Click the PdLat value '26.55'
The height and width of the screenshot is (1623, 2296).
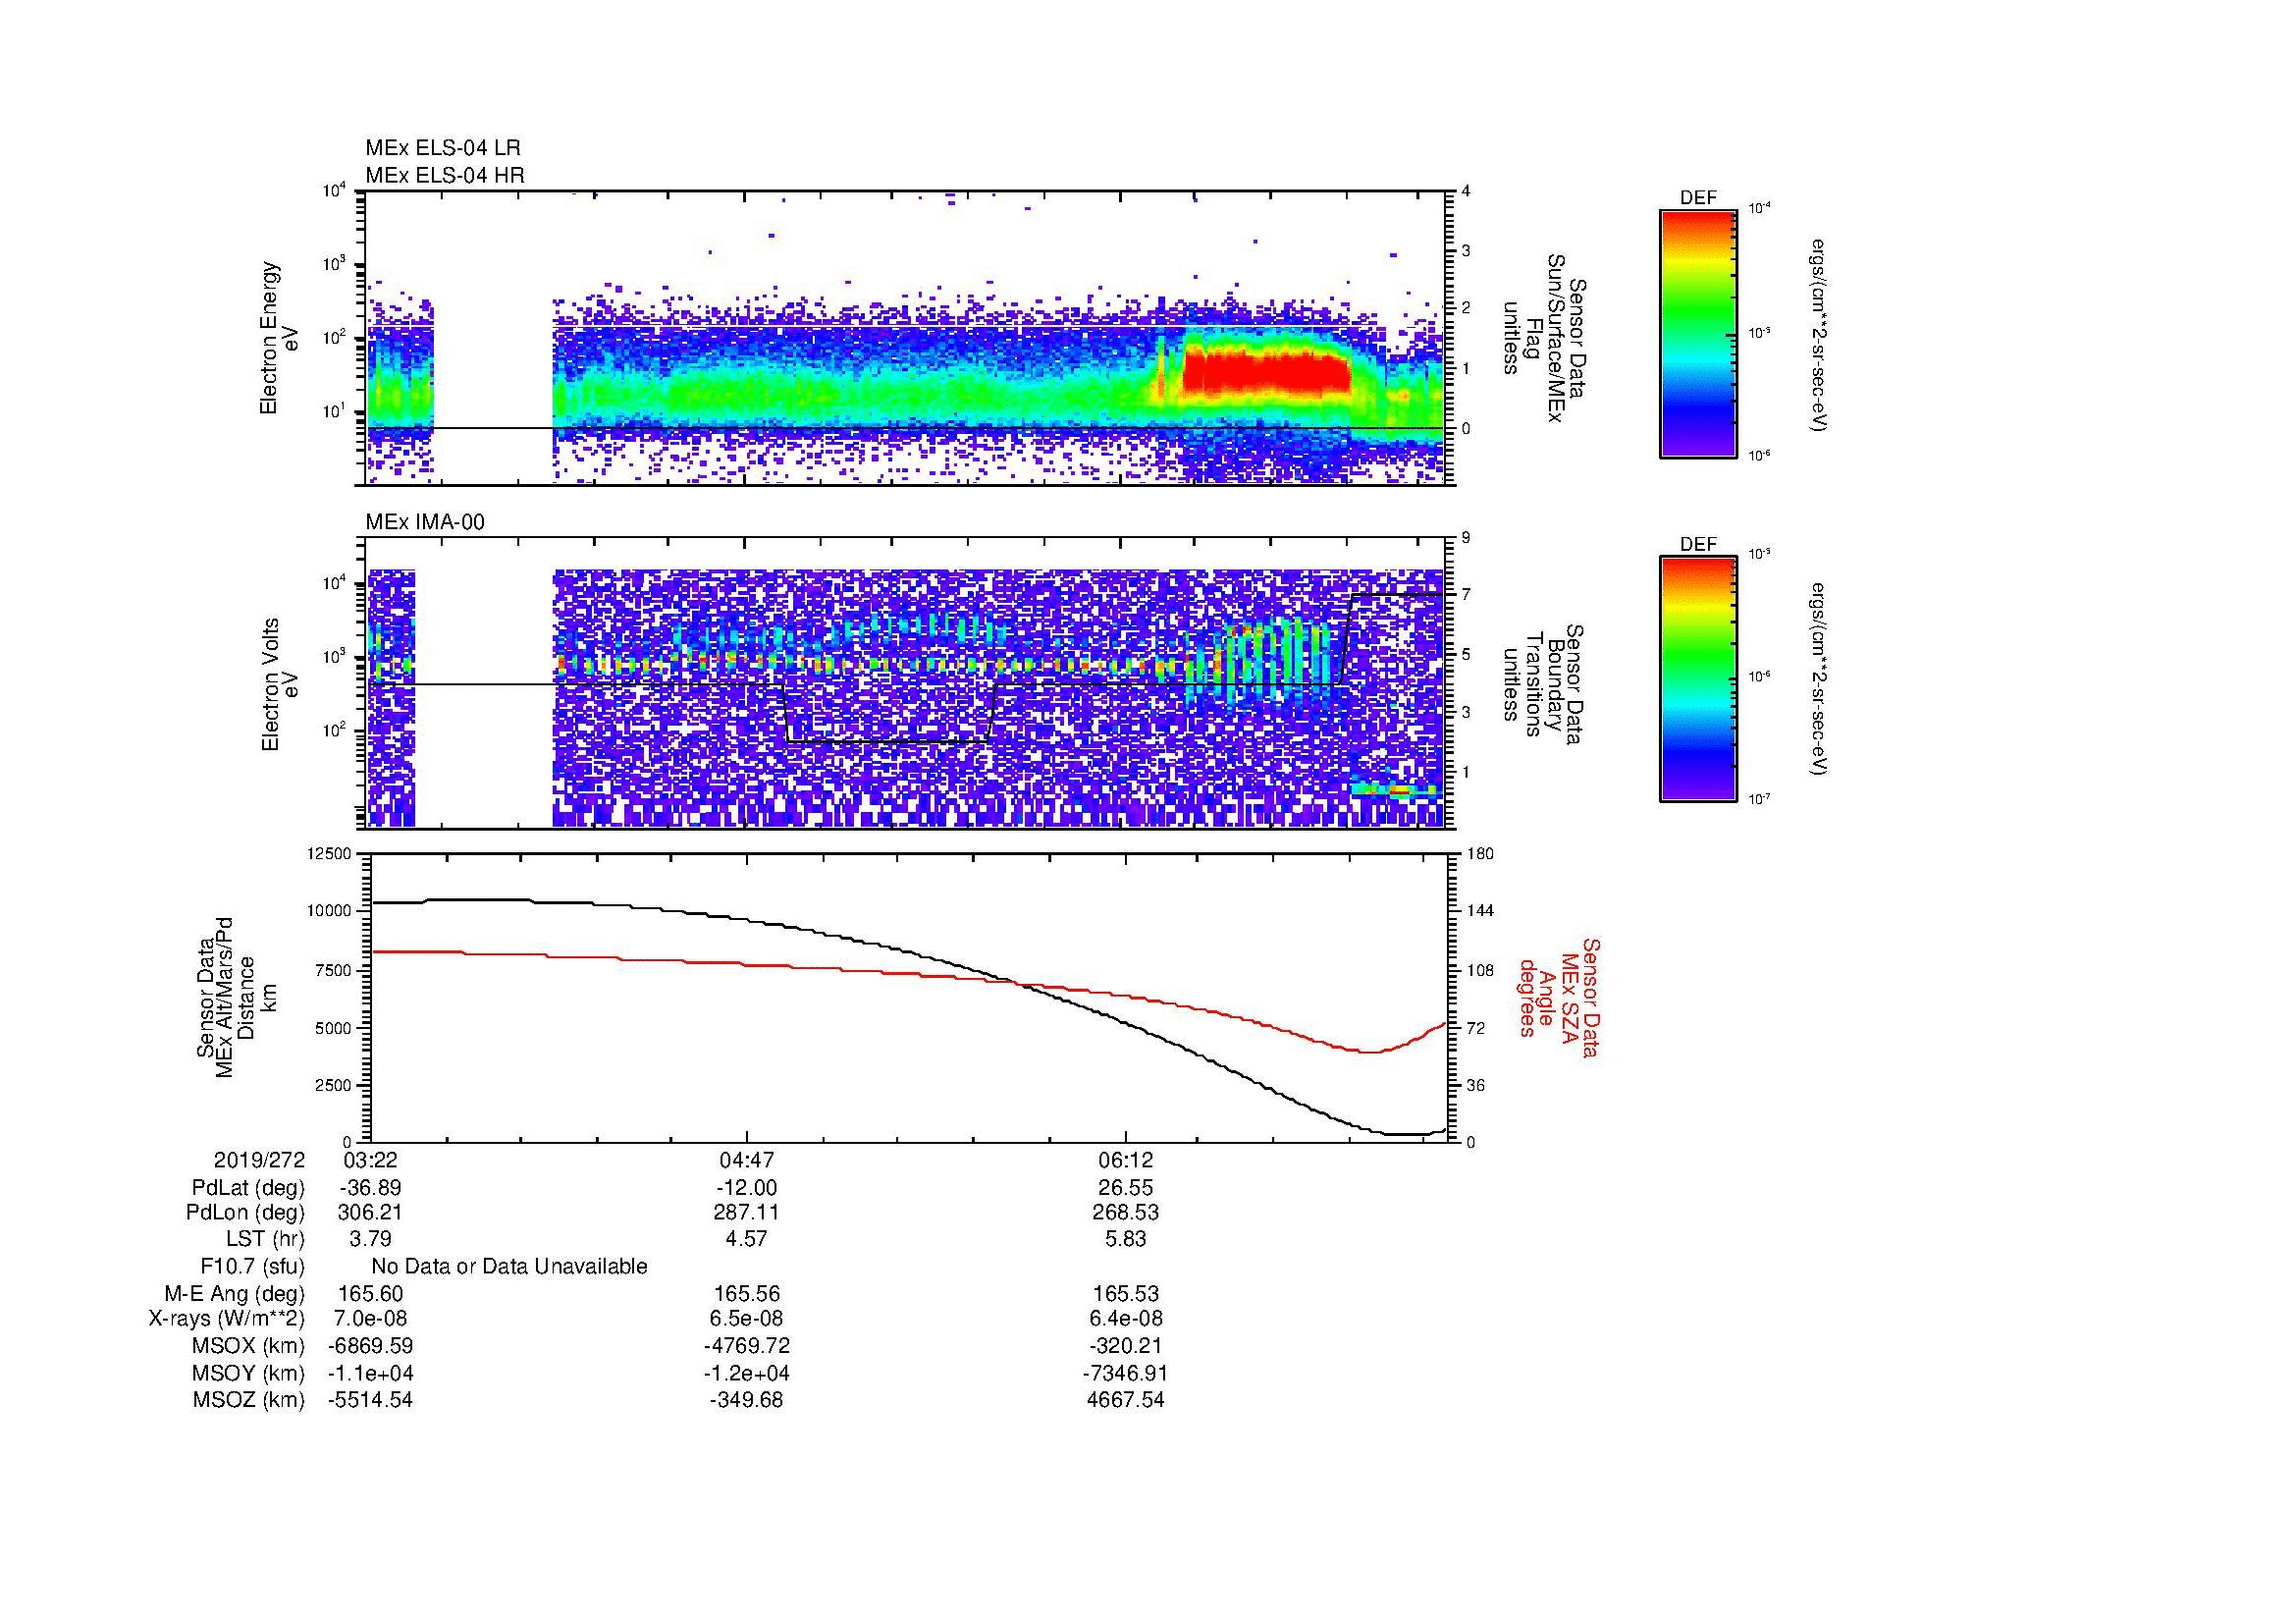pyautogui.click(x=1125, y=1188)
